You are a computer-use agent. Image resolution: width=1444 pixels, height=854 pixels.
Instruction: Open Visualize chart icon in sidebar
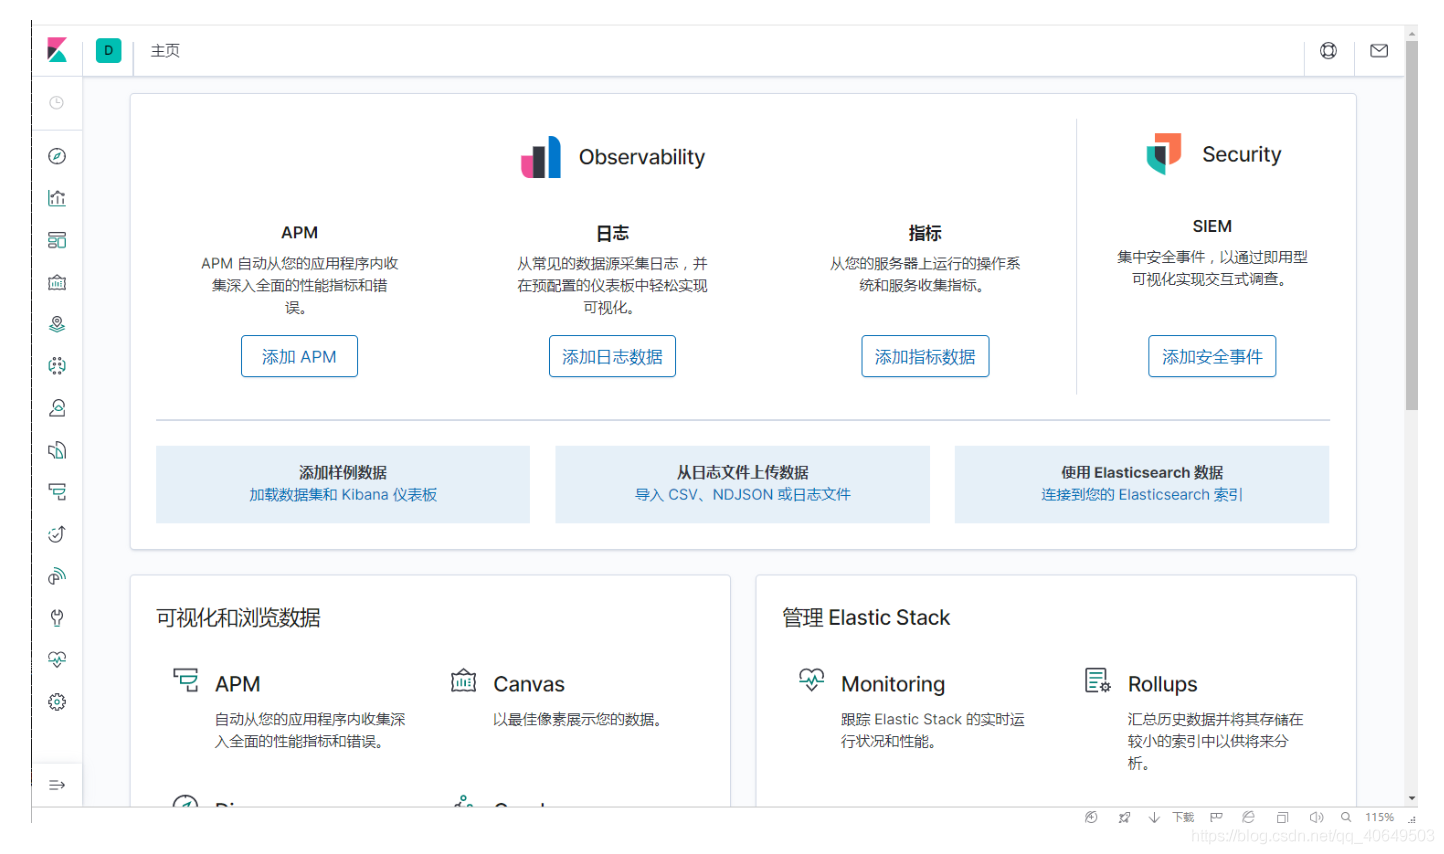[57, 198]
